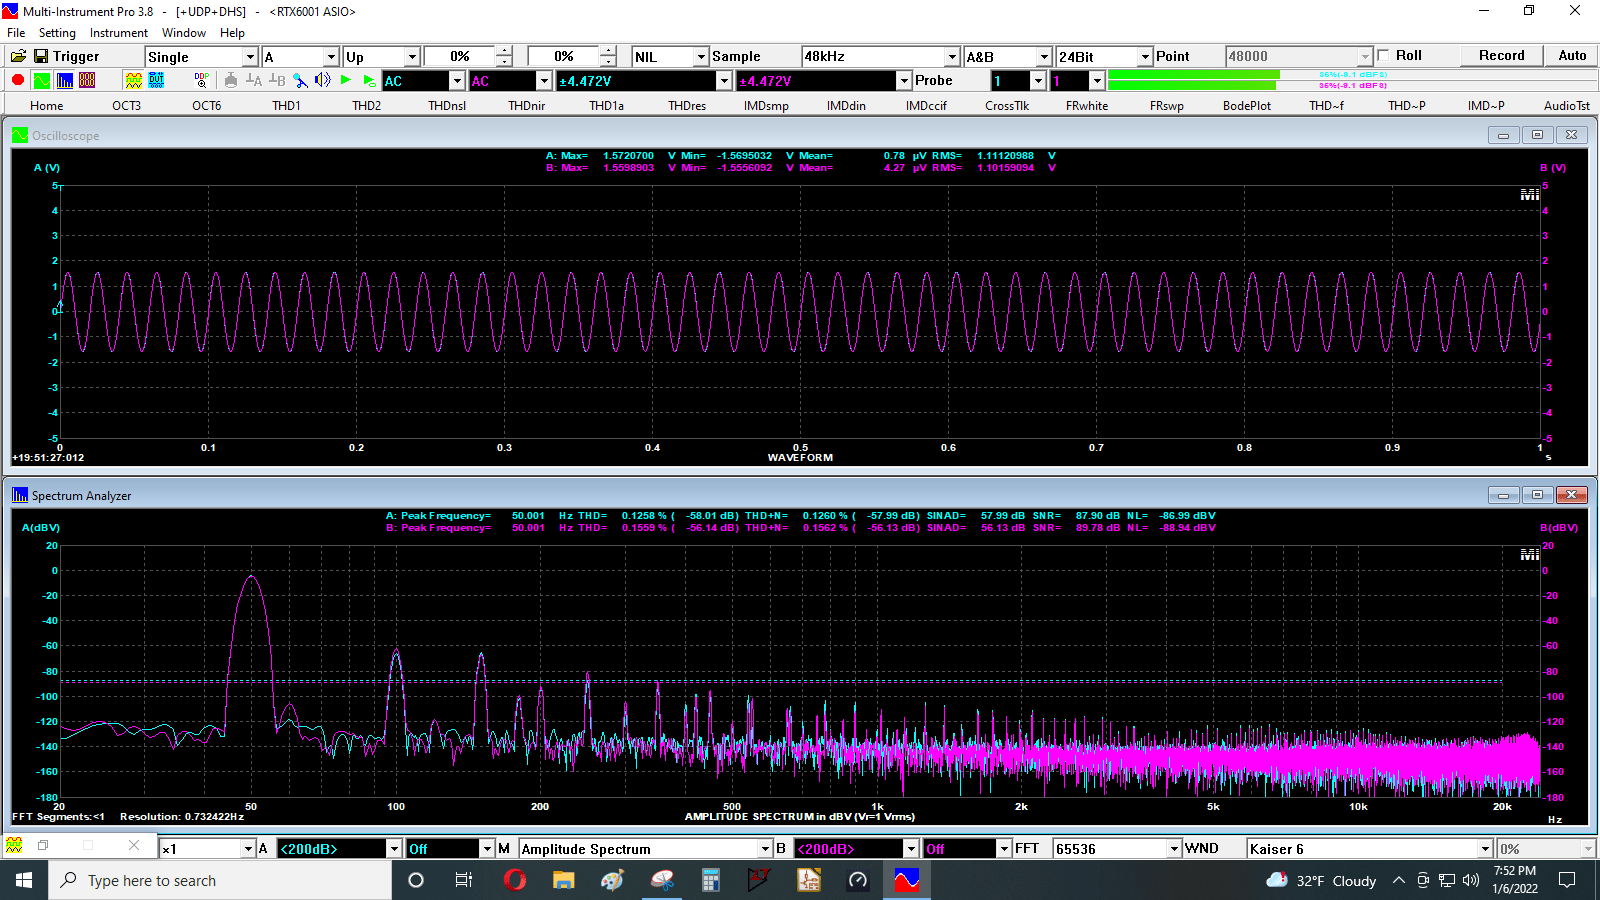Open the Window menu

point(184,33)
